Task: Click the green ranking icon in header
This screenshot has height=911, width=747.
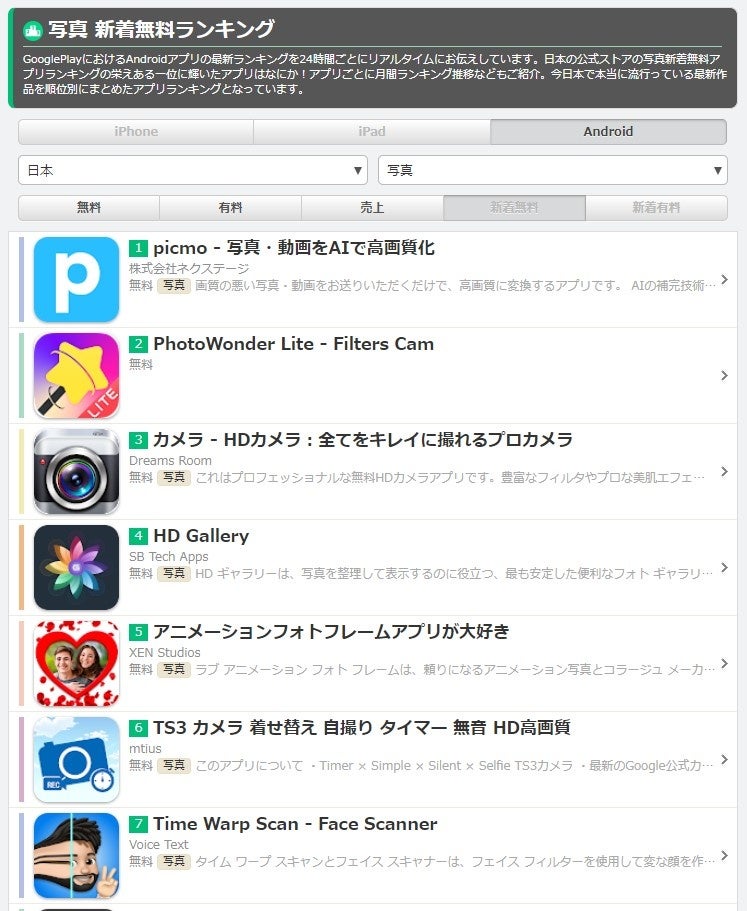Action: (x=33, y=30)
